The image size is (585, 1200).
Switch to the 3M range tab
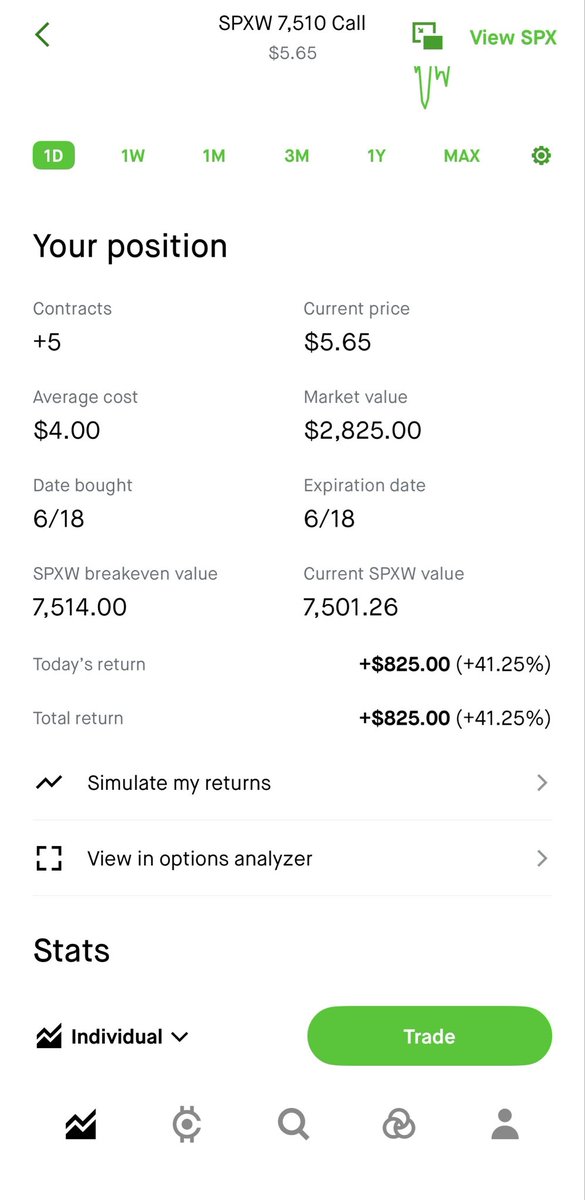tap(297, 155)
